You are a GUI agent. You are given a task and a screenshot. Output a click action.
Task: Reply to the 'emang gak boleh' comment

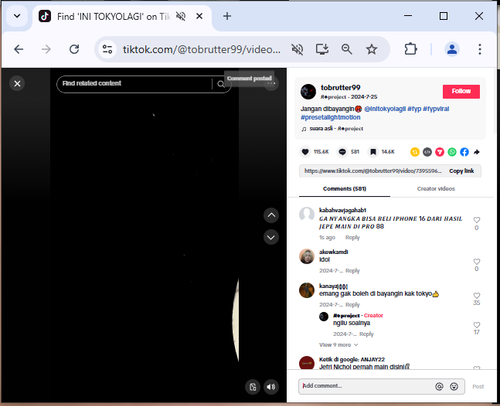click(x=352, y=305)
